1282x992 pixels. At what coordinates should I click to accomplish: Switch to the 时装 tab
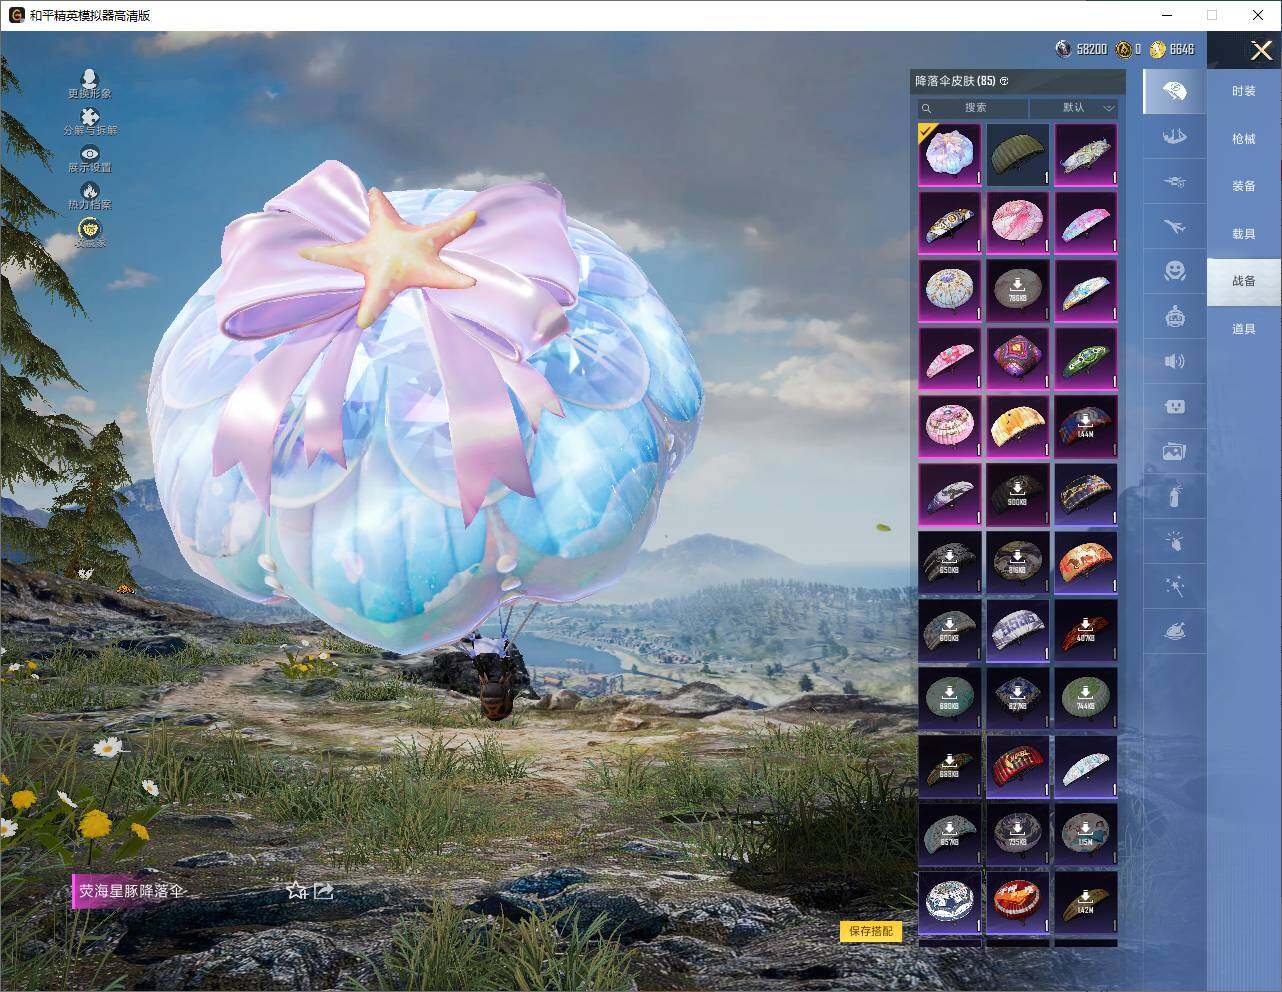[1244, 91]
